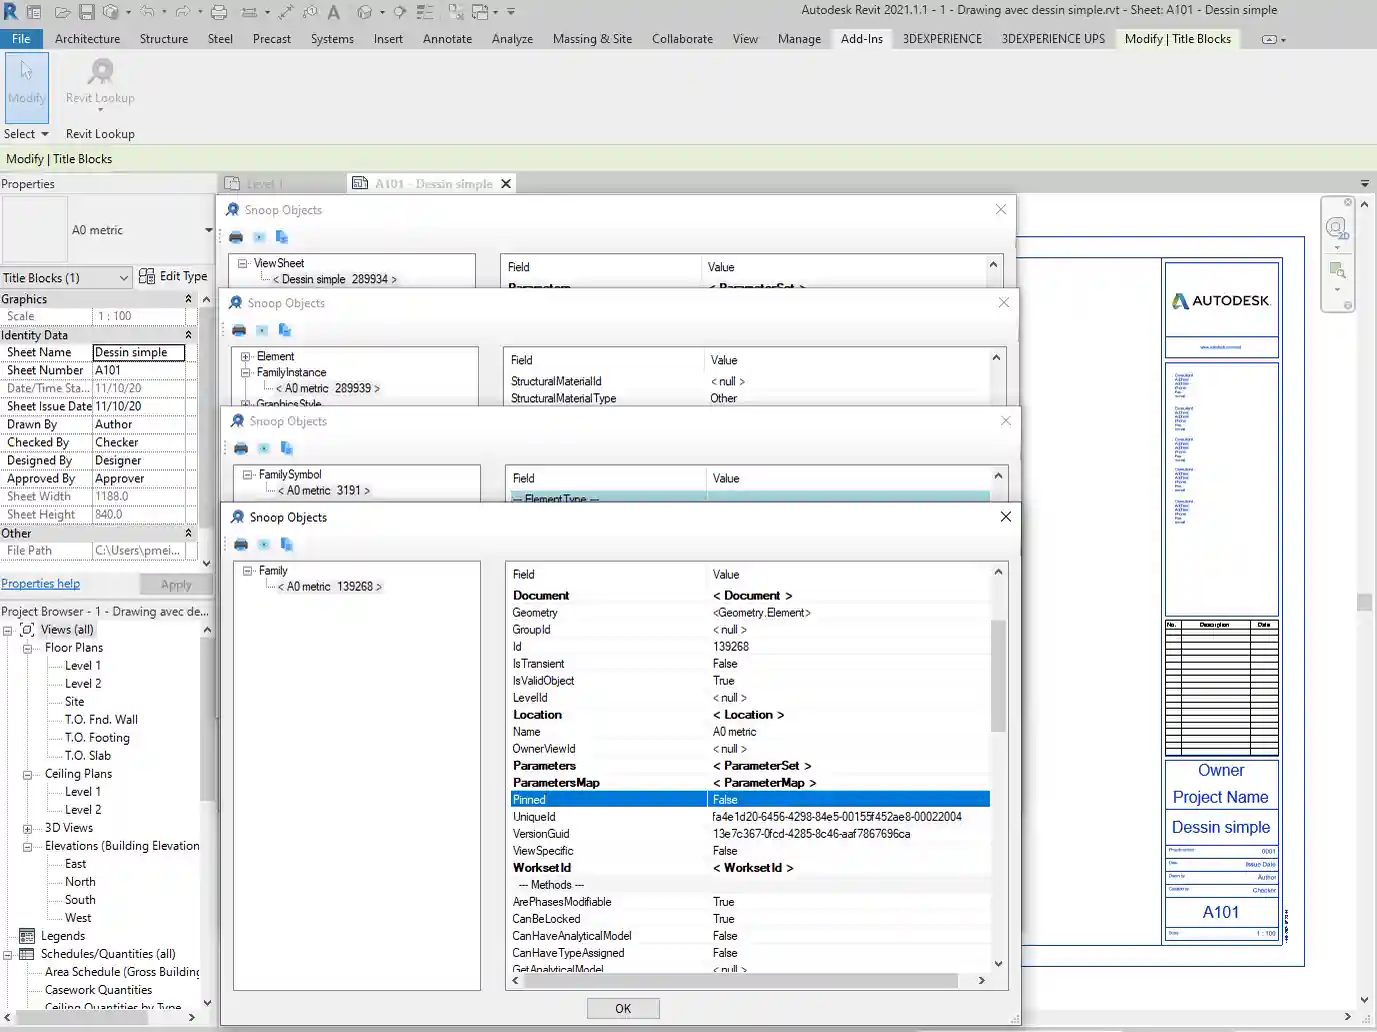Screen dimensions: 1377x1032
Task: Click the print icon in the Family Snoop Objects dialog
Action: (241, 544)
